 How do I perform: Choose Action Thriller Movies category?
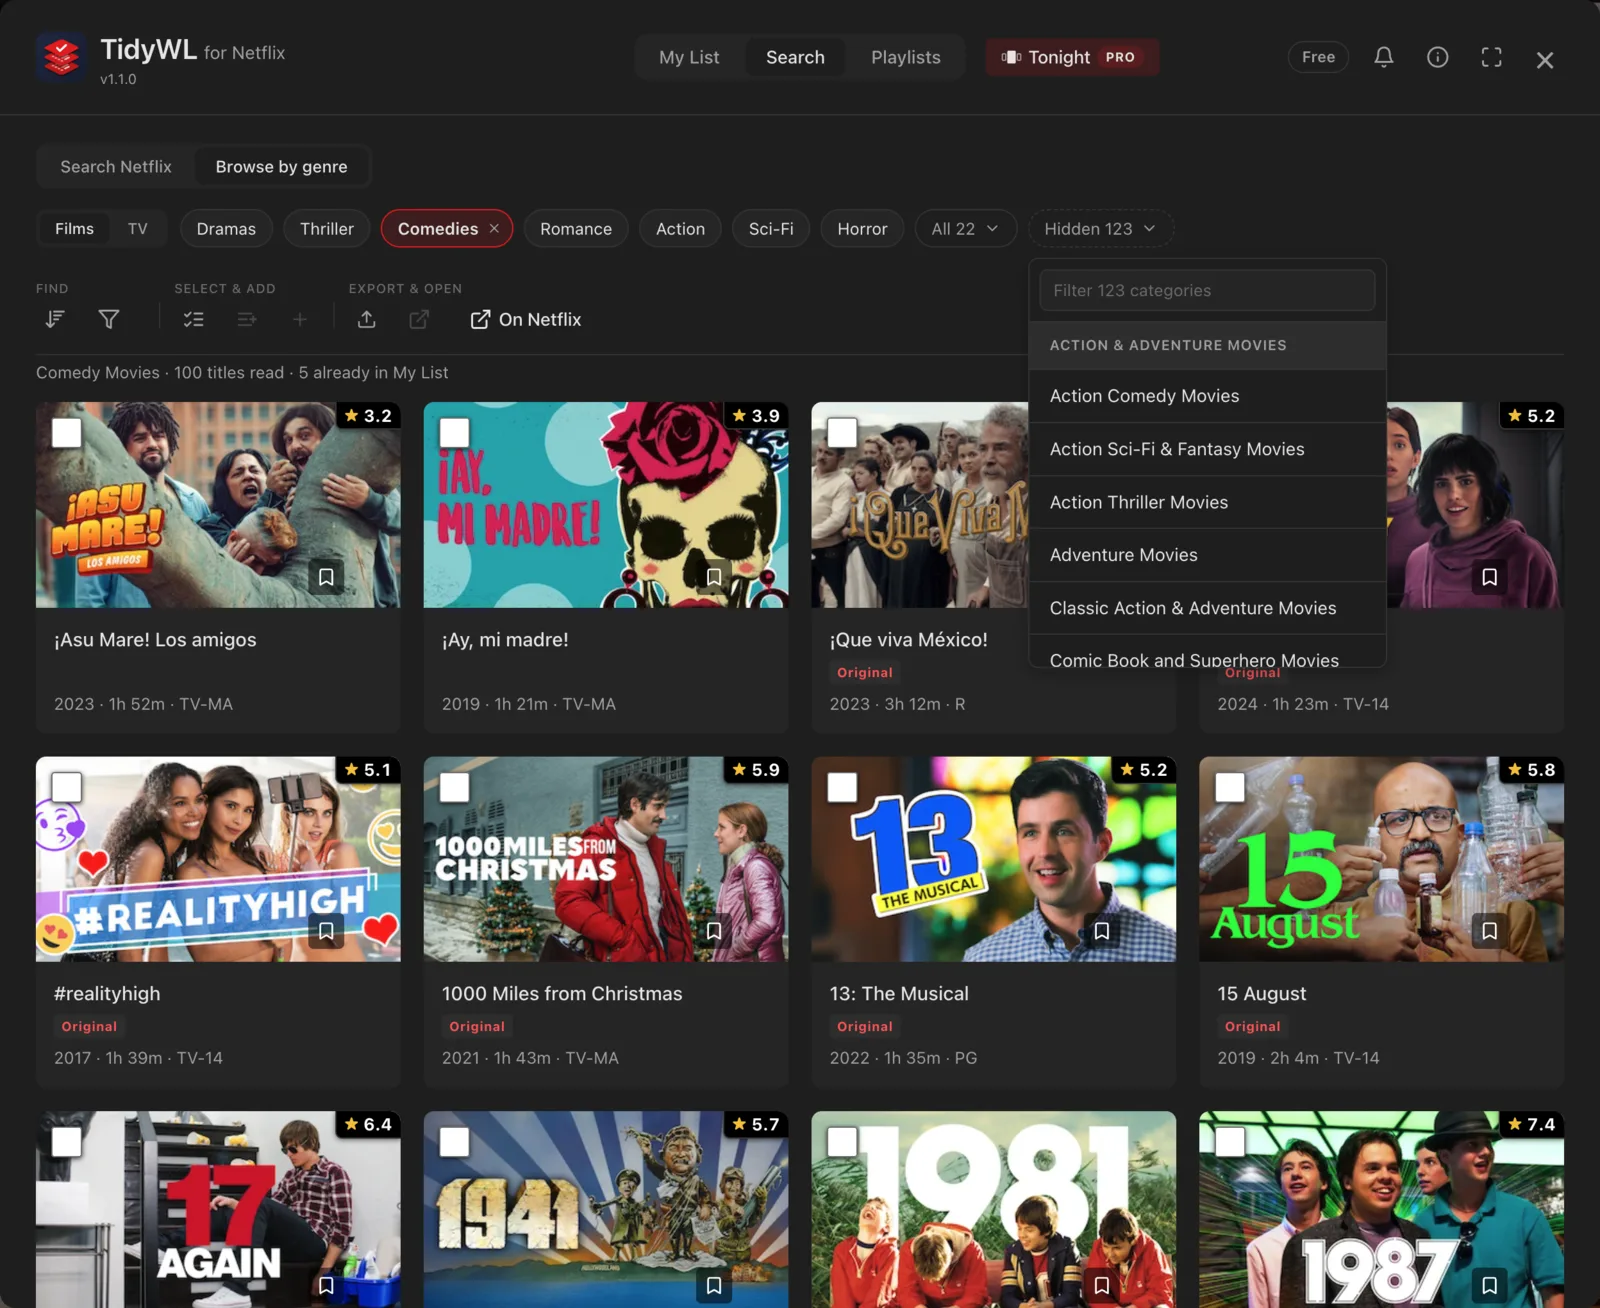point(1207,502)
